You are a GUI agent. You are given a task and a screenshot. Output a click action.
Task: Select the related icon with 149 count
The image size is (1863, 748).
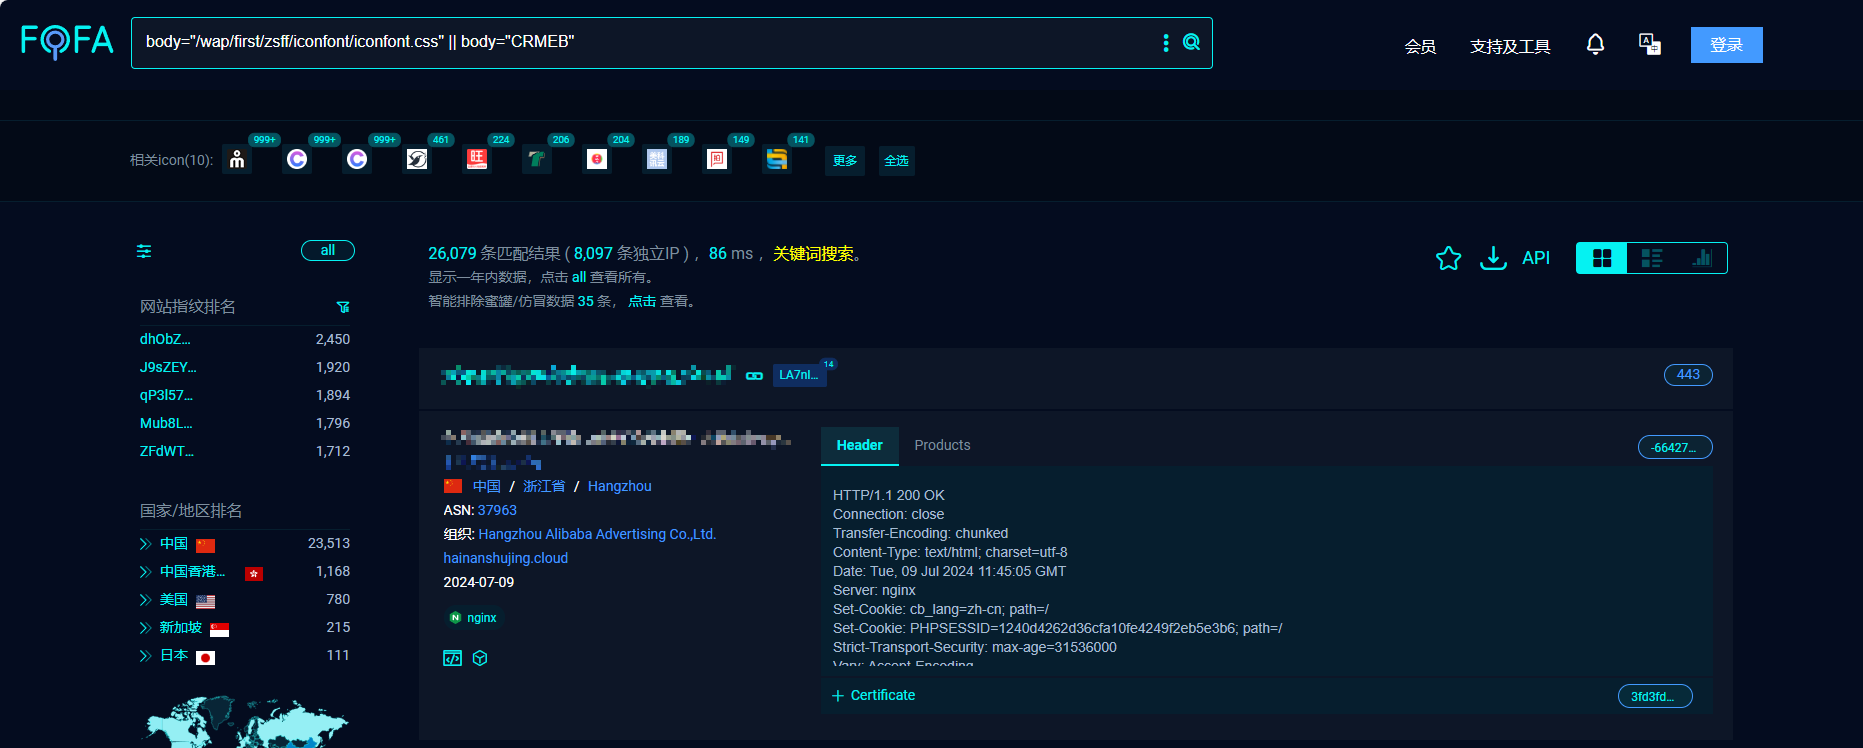pos(717,159)
